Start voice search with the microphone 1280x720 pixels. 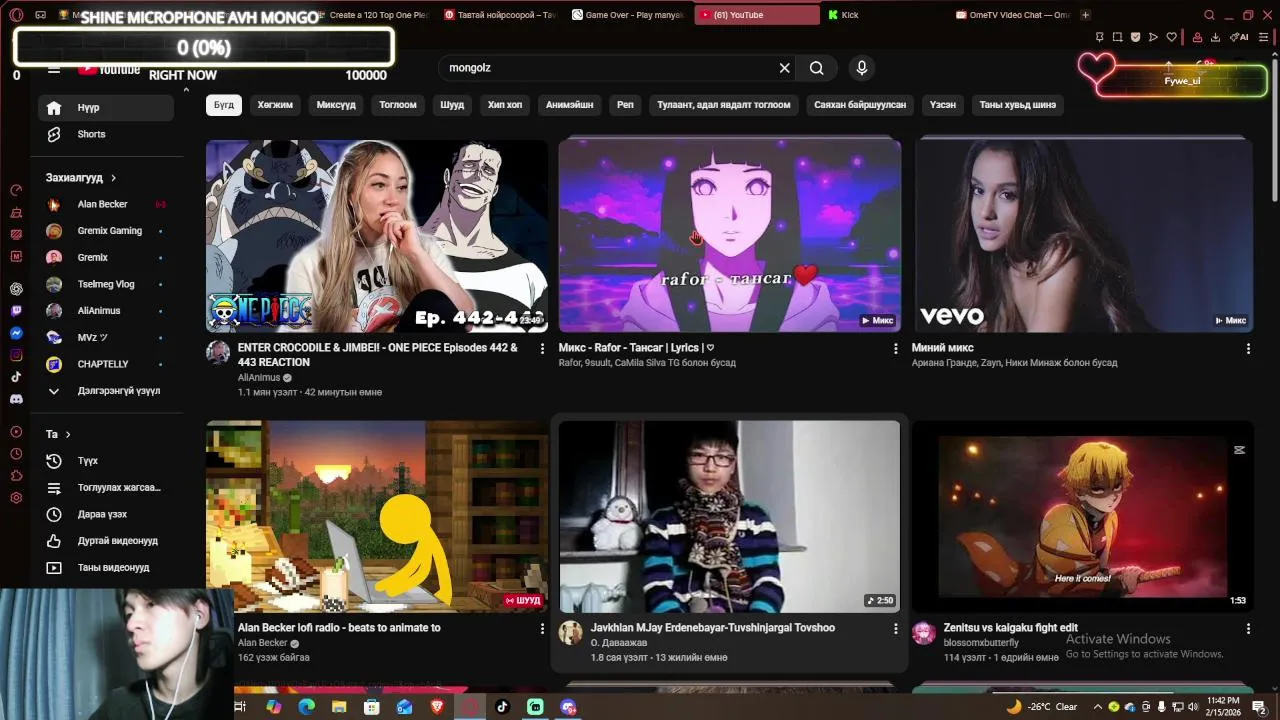click(x=862, y=68)
